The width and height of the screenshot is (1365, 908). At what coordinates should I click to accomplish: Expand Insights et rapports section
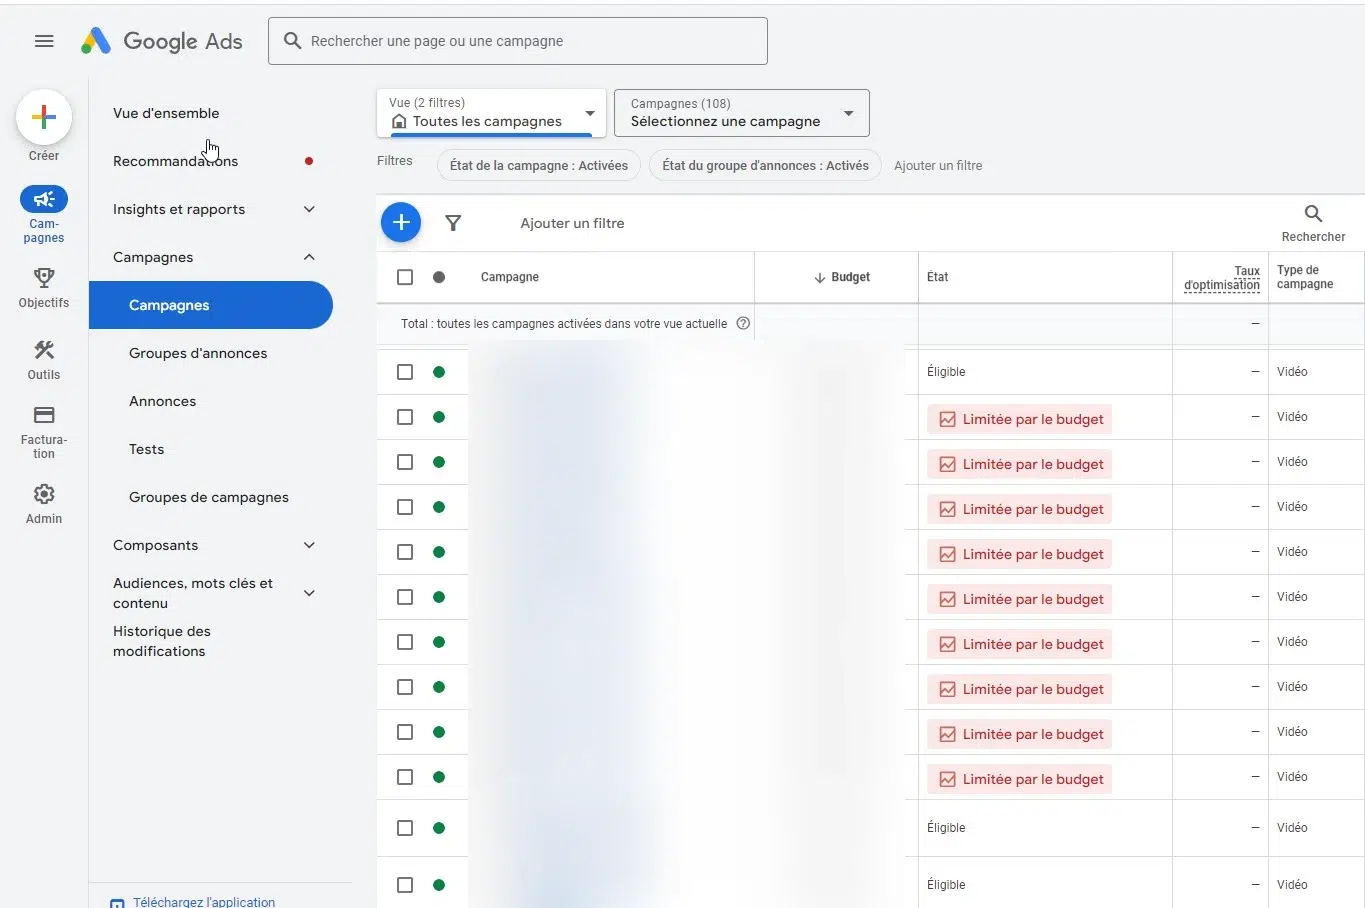(309, 209)
